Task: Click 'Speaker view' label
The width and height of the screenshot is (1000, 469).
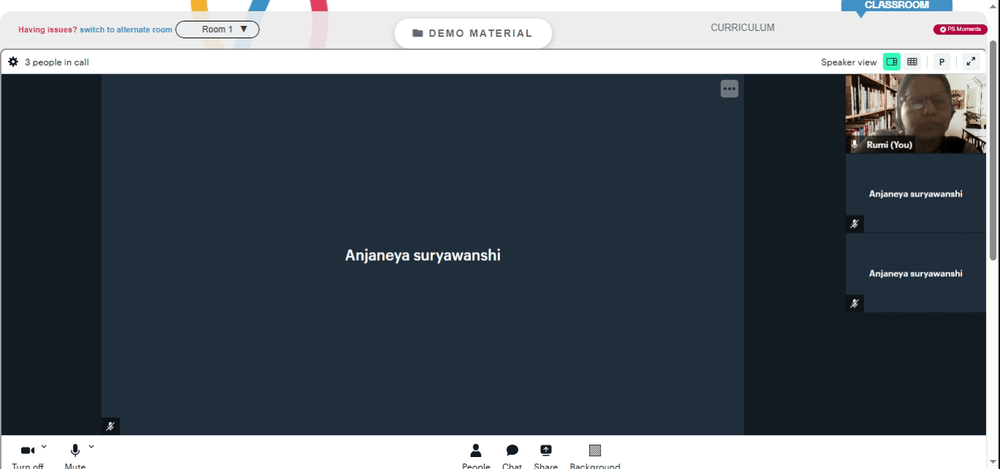Action: 849,63
